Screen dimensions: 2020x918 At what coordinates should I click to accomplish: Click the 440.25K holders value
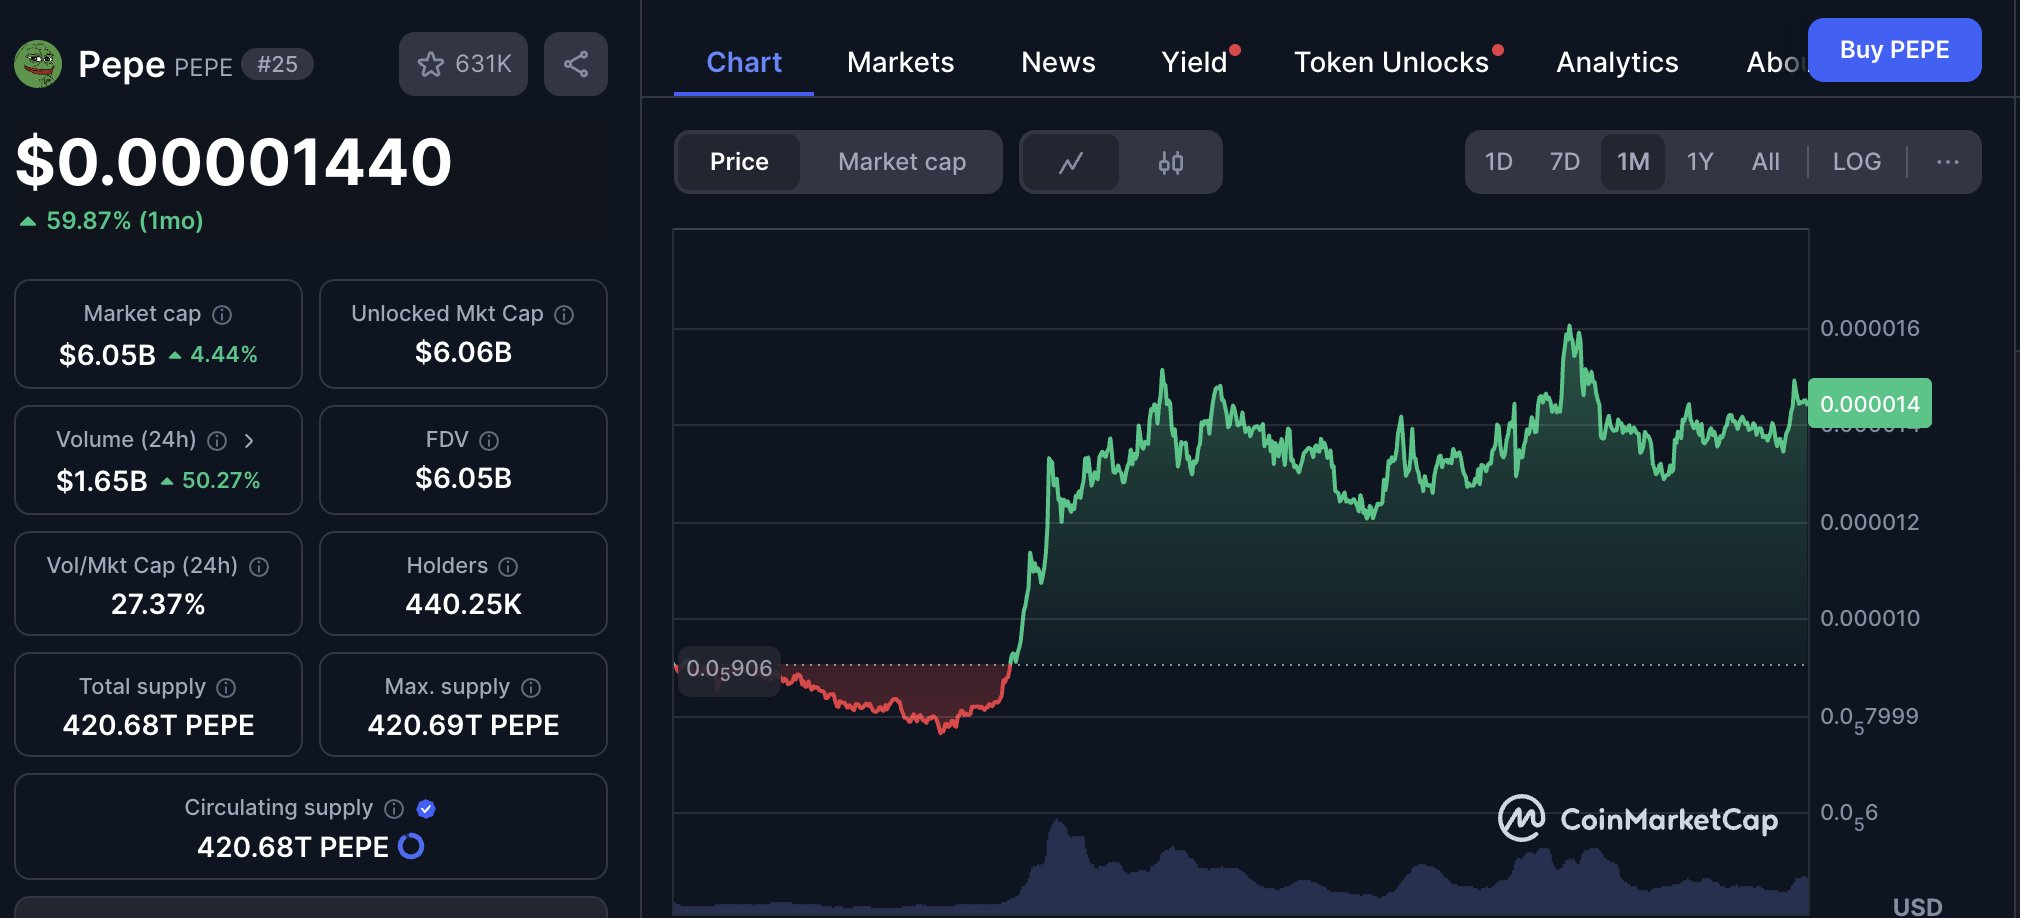click(463, 604)
